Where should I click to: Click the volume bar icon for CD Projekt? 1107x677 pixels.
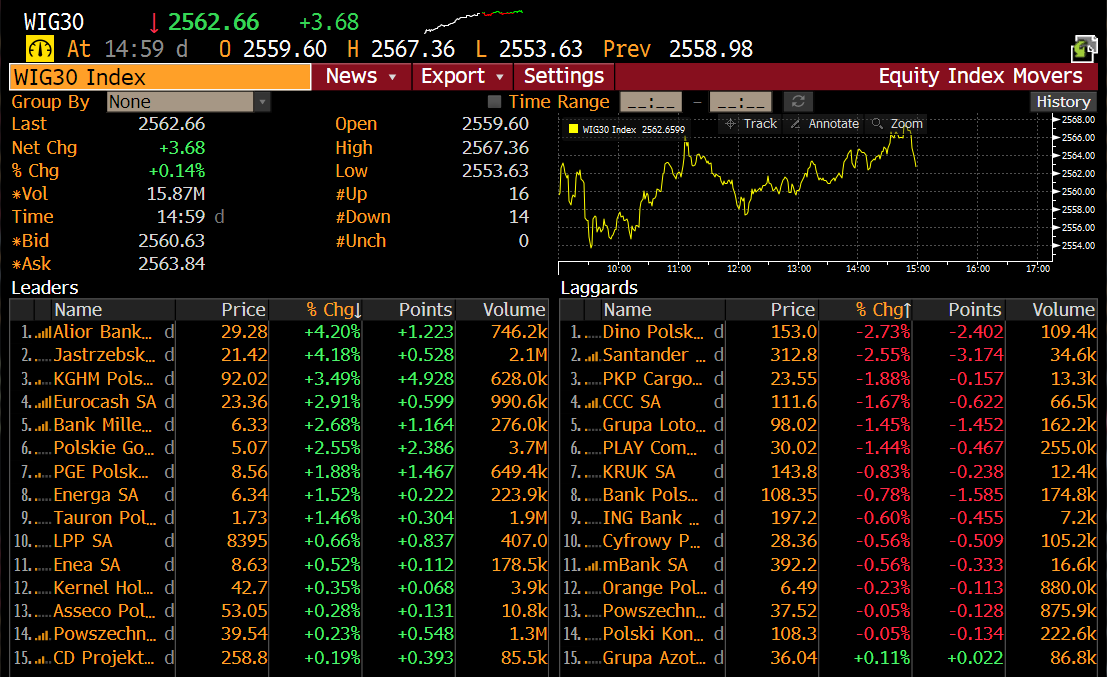[x=43, y=659]
